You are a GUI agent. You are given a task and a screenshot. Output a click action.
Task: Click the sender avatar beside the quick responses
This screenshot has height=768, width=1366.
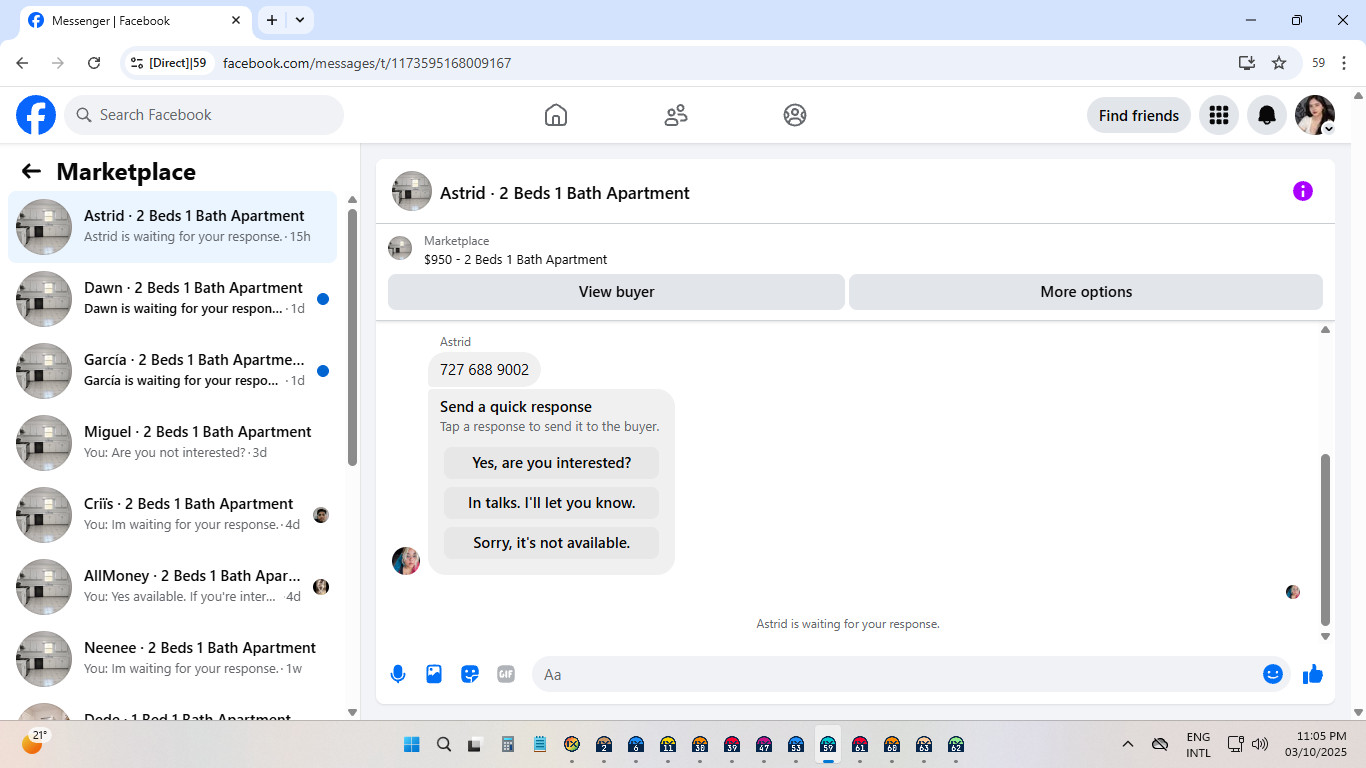pos(406,561)
